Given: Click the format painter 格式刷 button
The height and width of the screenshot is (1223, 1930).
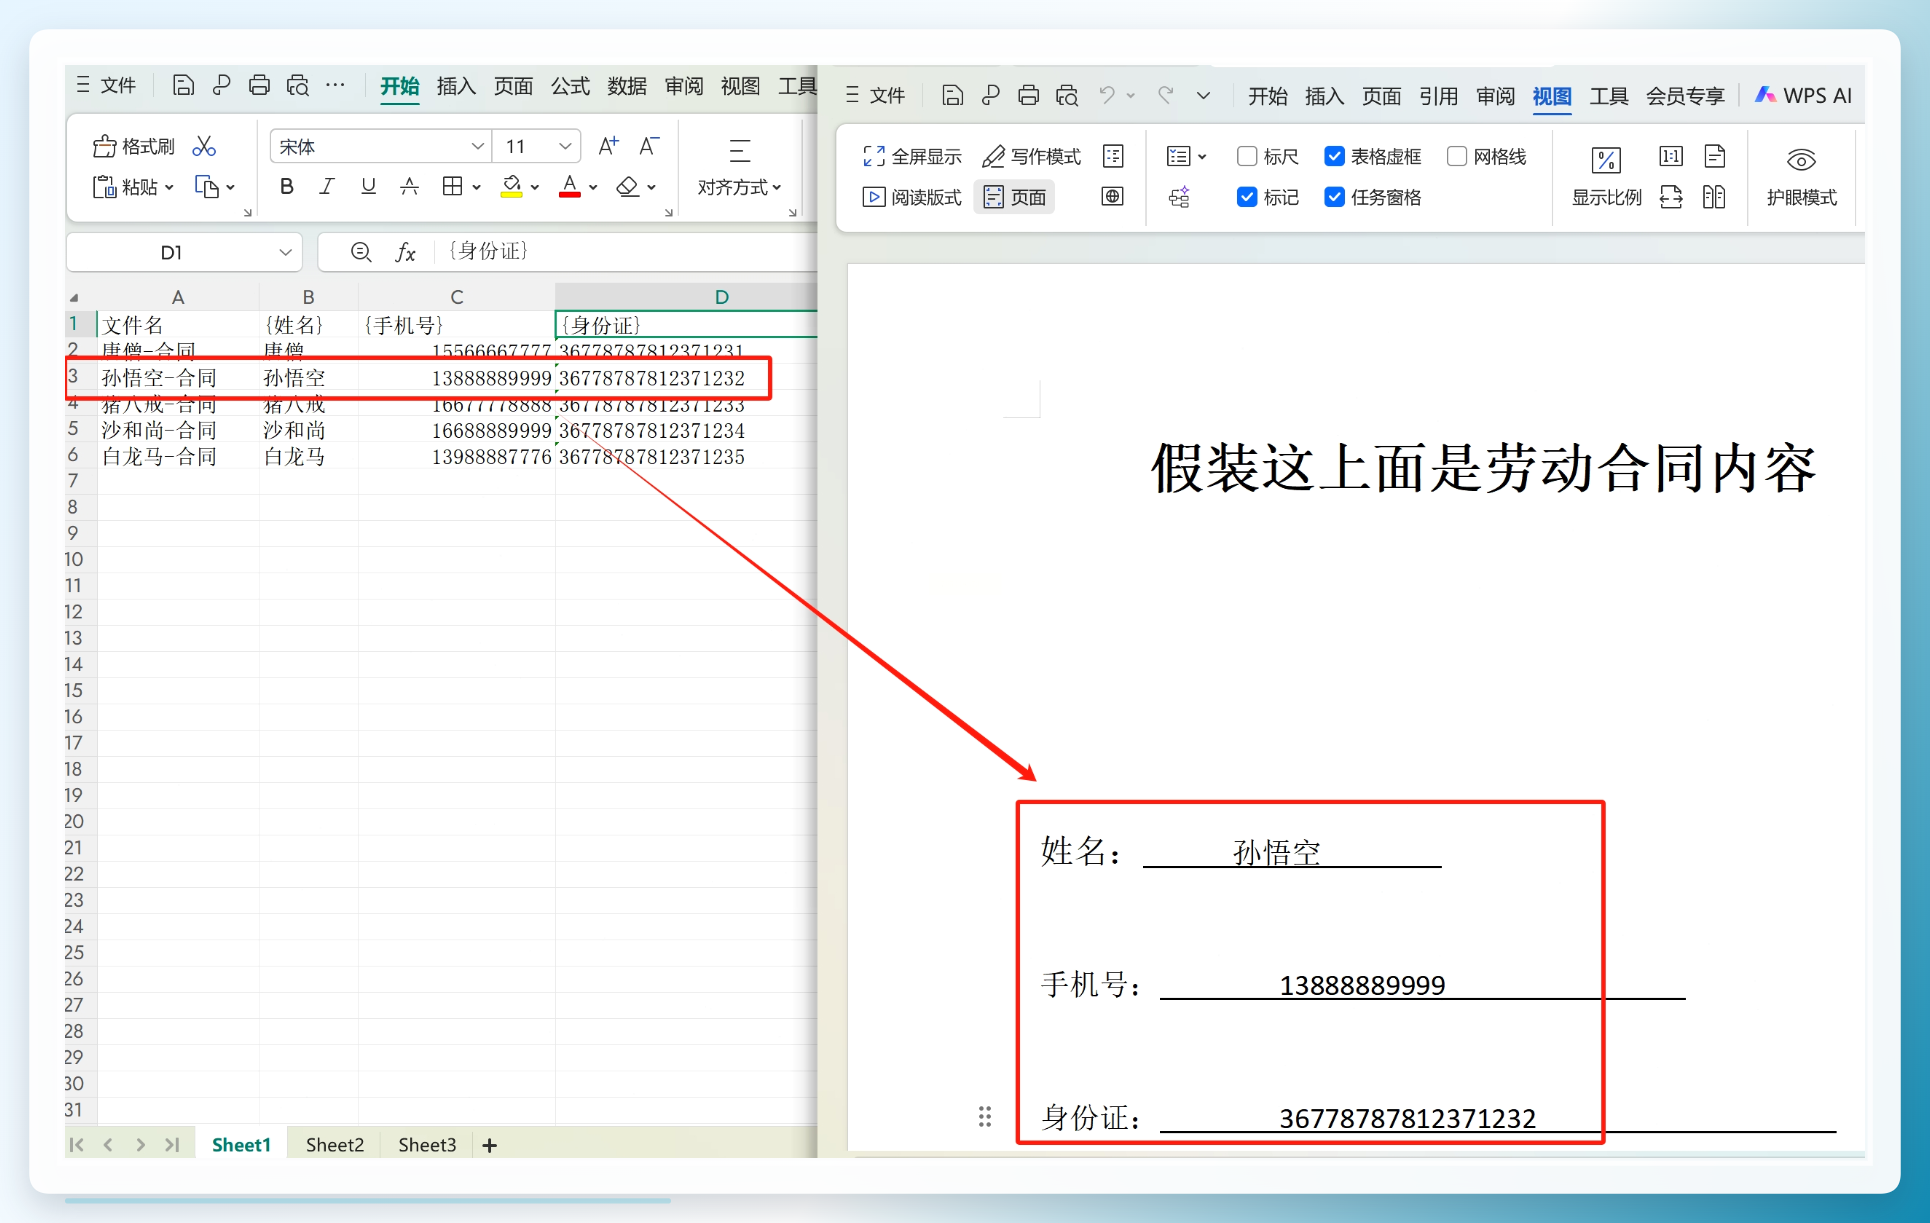Looking at the screenshot, I should [x=134, y=146].
